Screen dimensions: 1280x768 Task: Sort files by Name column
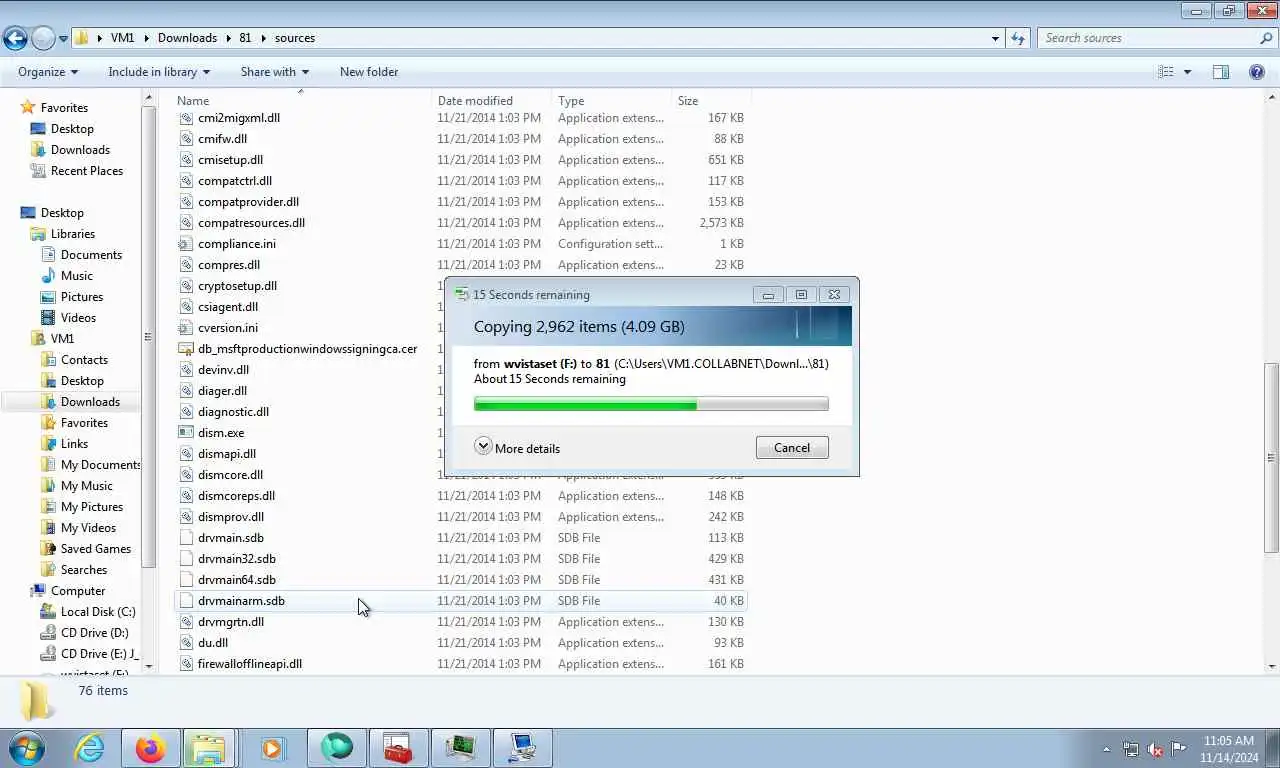[x=302, y=101]
